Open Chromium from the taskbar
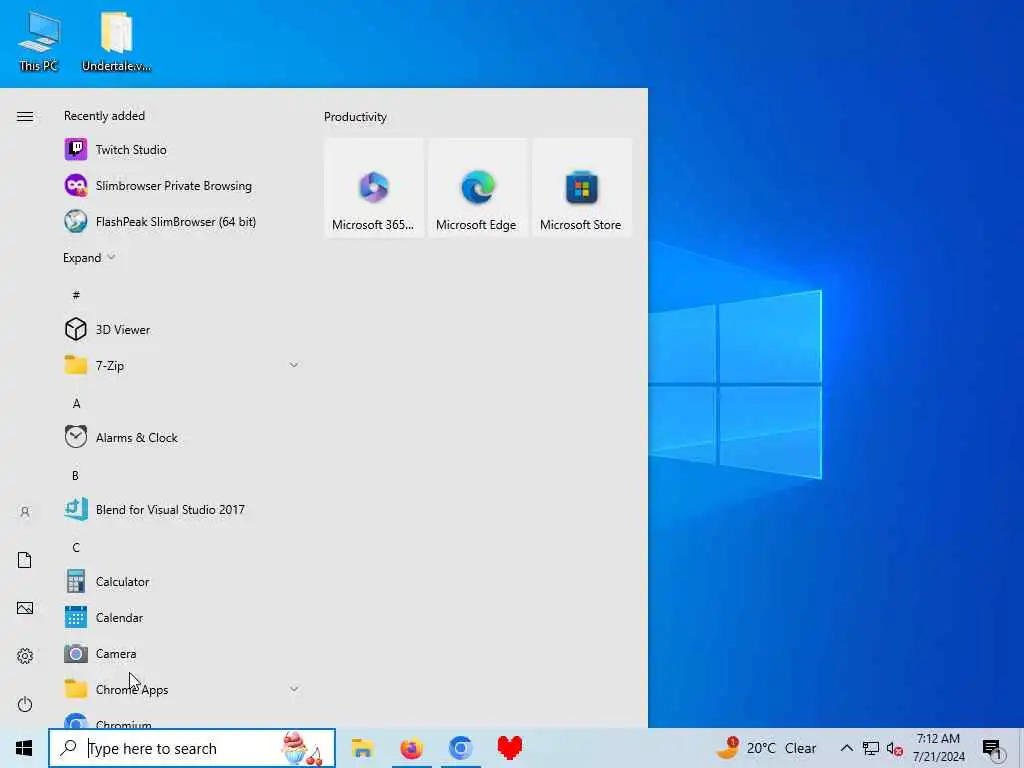The image size is (1024, 768). 460,748
